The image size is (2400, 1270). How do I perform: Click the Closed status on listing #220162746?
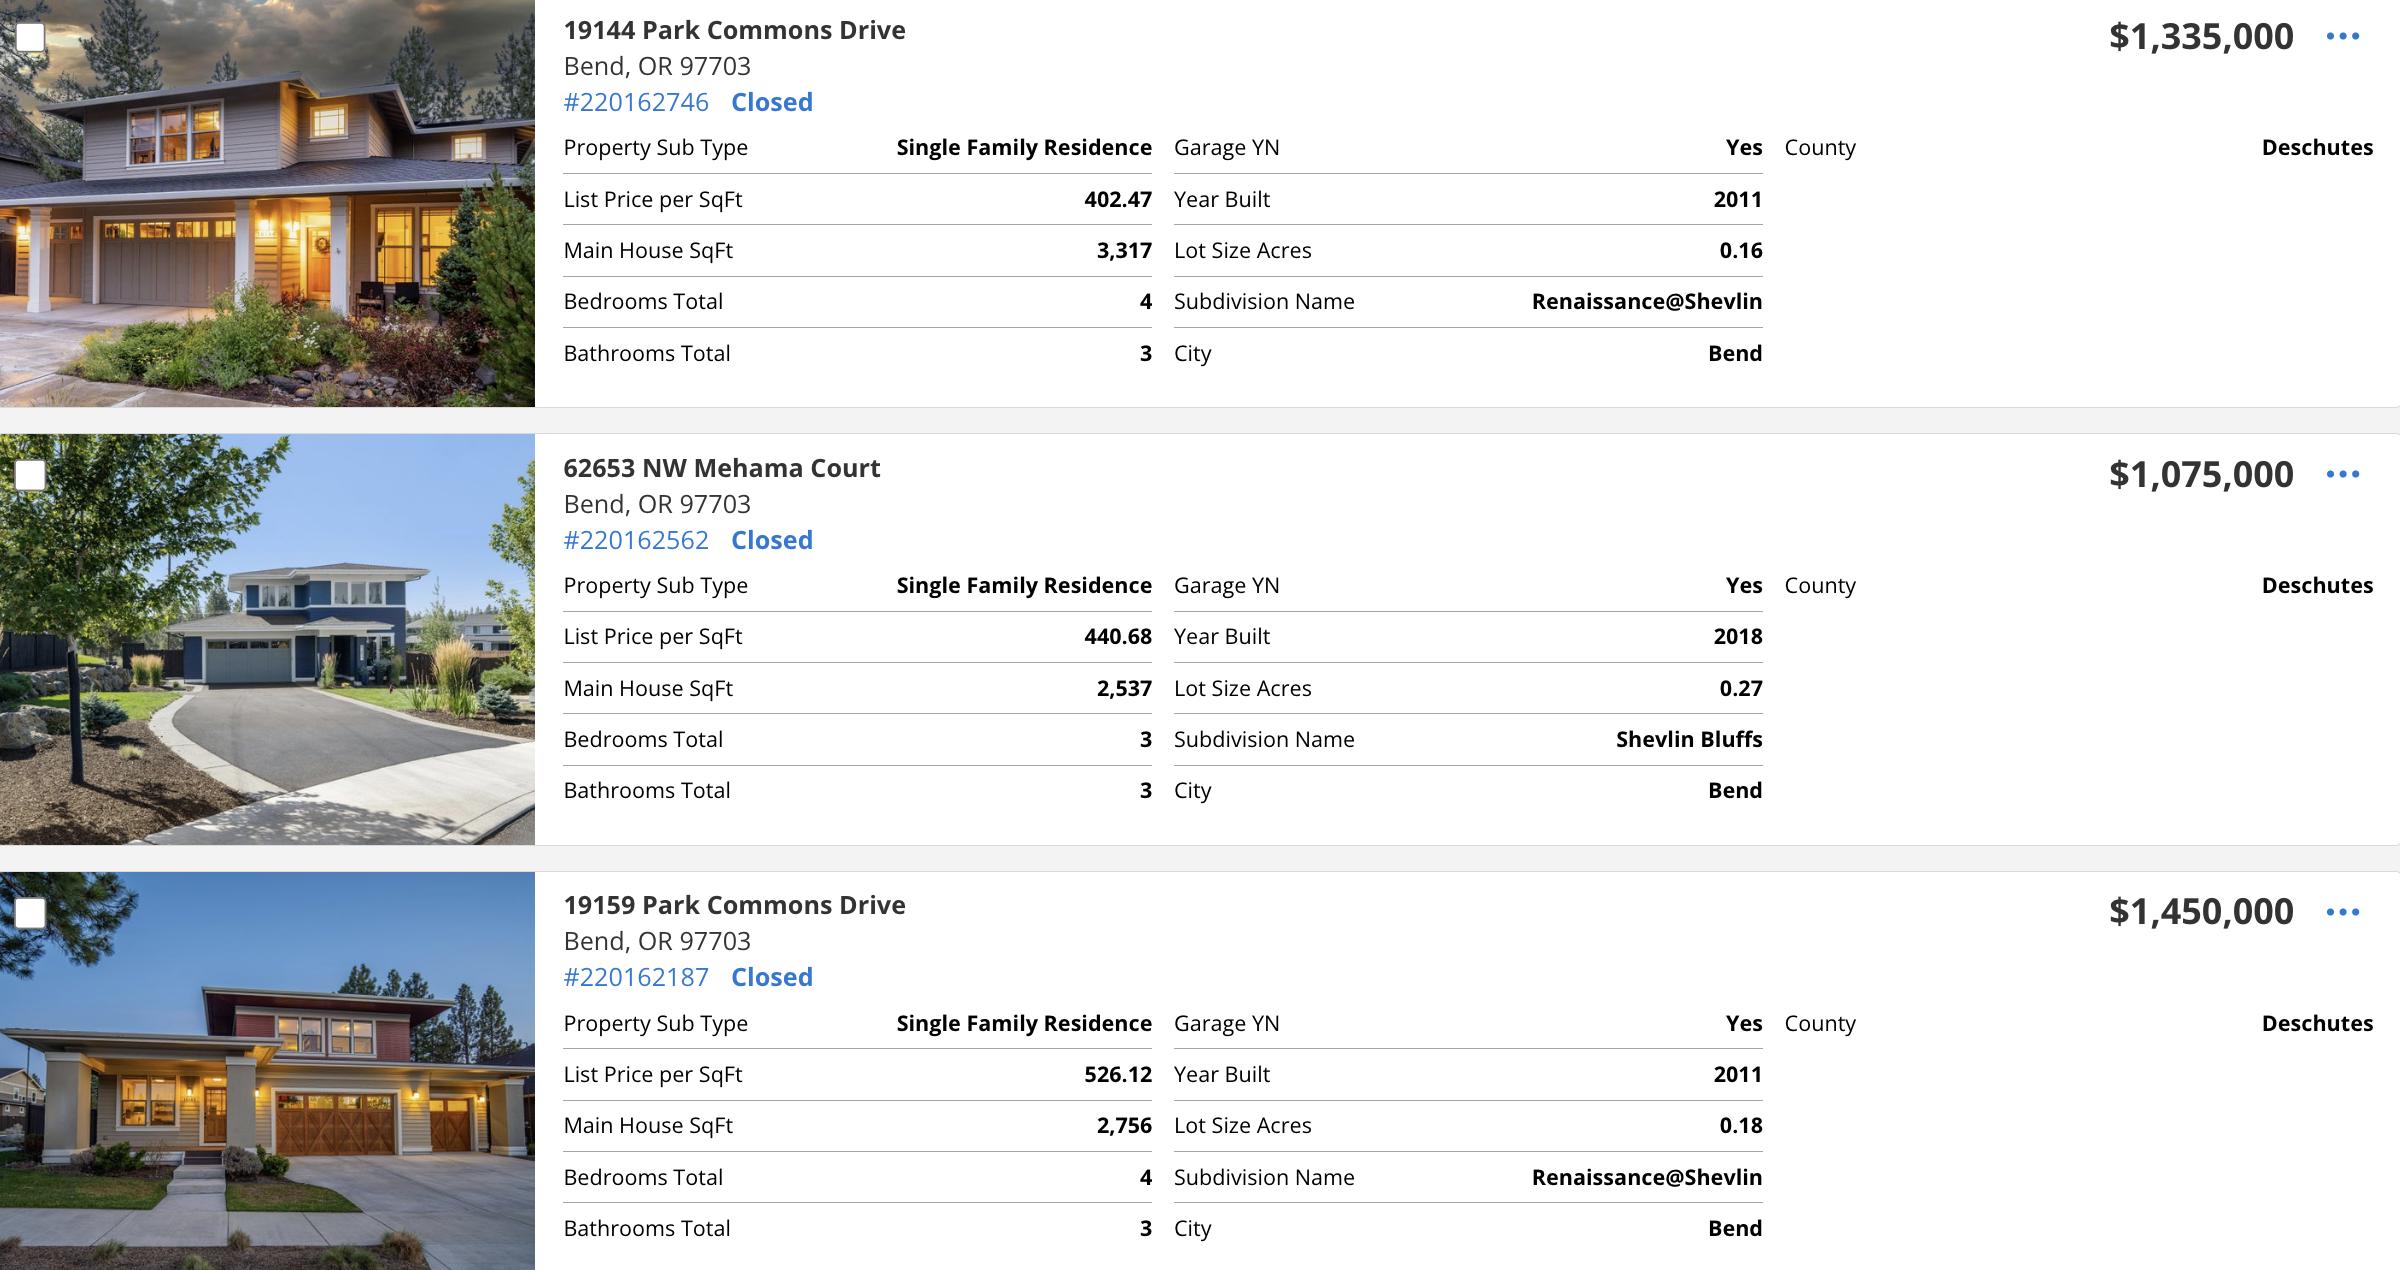(x=771, y=102)
